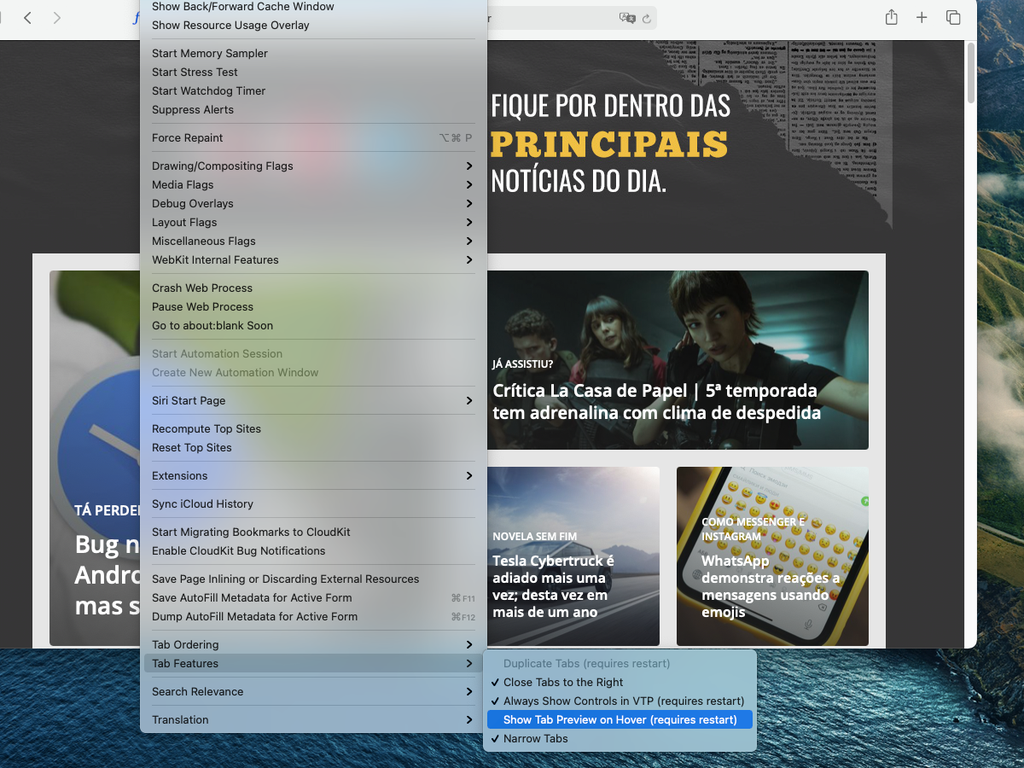Choose Recompute Top Sites
This screenshot has height=768, width=1024.
pyautogui.click(x=313, y=428)
